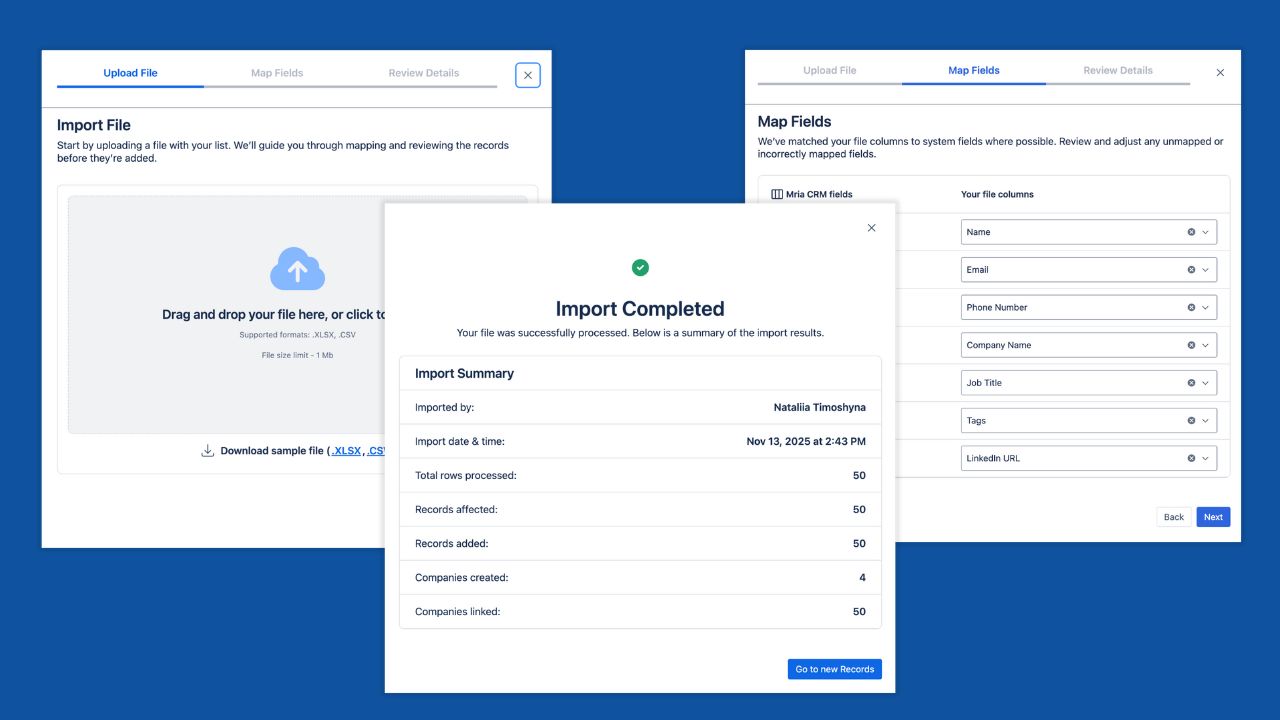Select Review Details tab in Import File window

coord(424,73)
